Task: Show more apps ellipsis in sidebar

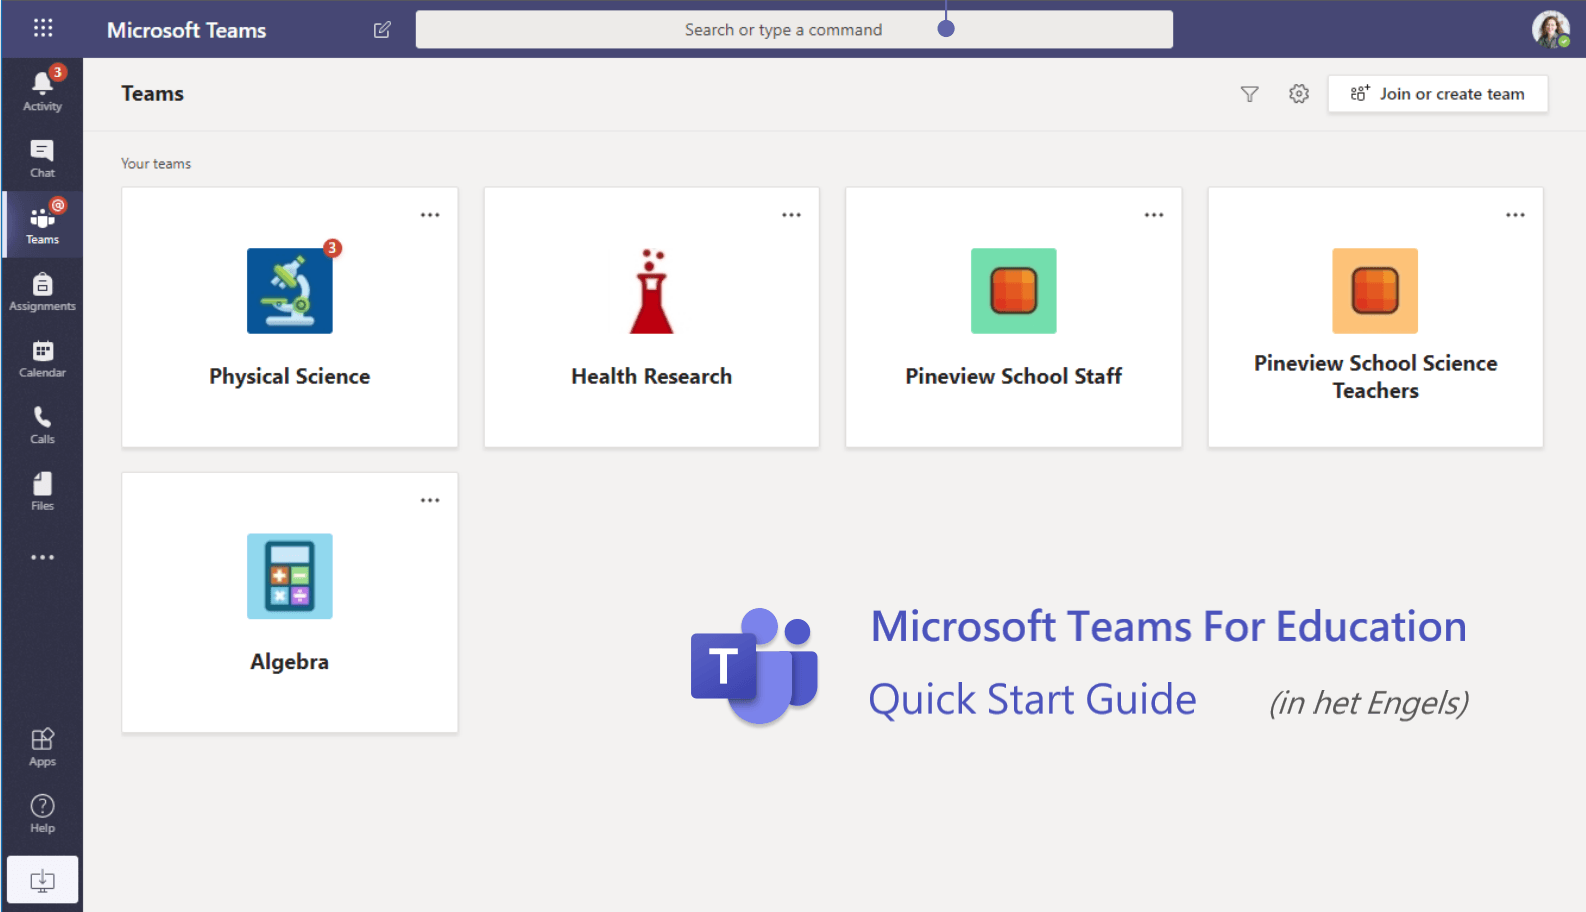Action: click(x=42, y=557)
